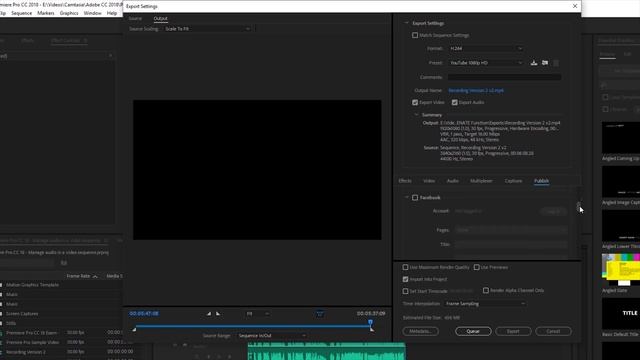This screenshot has width=640, height=360.
Task: Open the Markers menu in Premiere
Action: tap(46, 13)
